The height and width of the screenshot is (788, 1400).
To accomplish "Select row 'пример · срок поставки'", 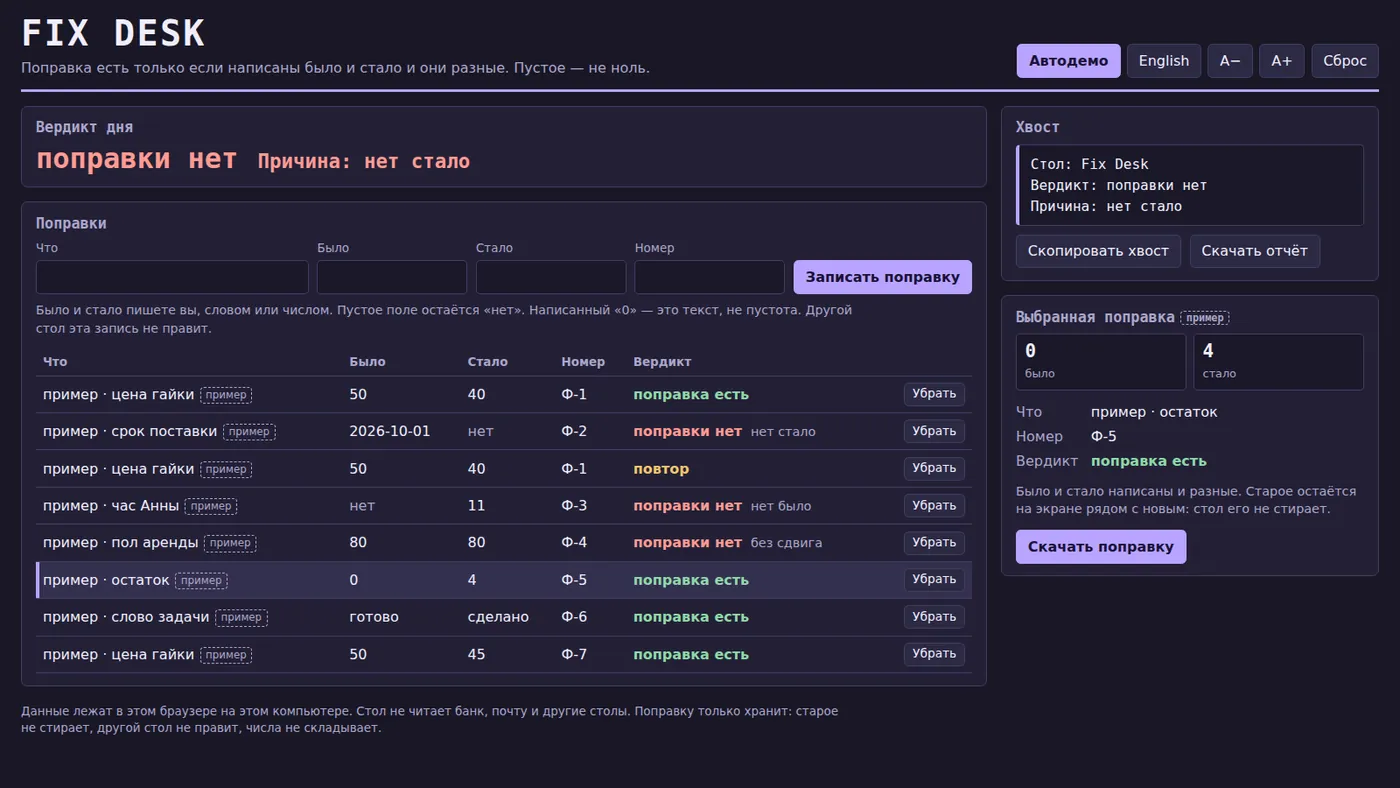I will (x=503, y=432).
